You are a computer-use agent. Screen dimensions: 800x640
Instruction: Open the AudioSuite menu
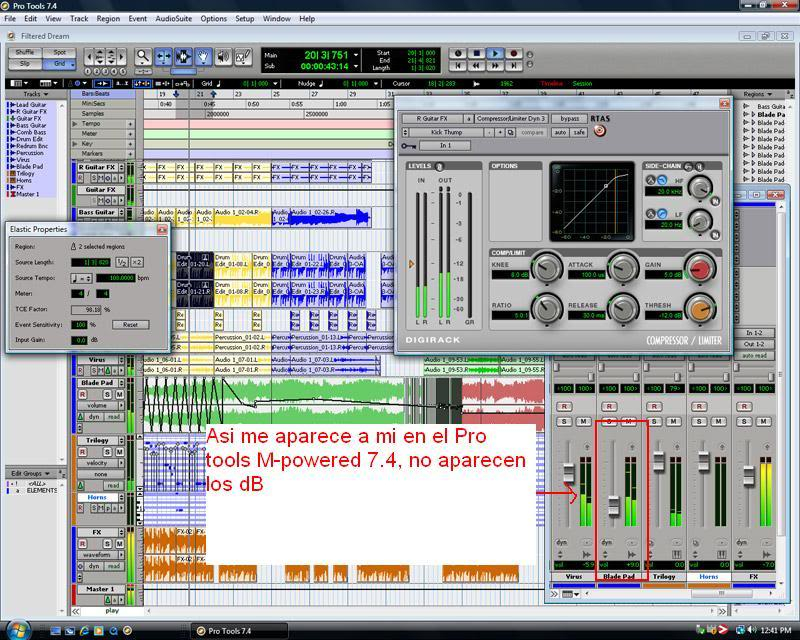tap(173, 19)
